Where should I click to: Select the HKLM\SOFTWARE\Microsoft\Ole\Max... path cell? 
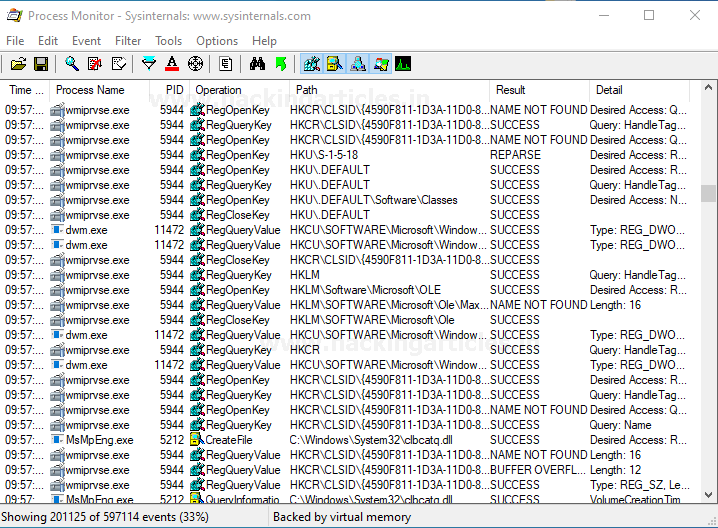point(389,305)
